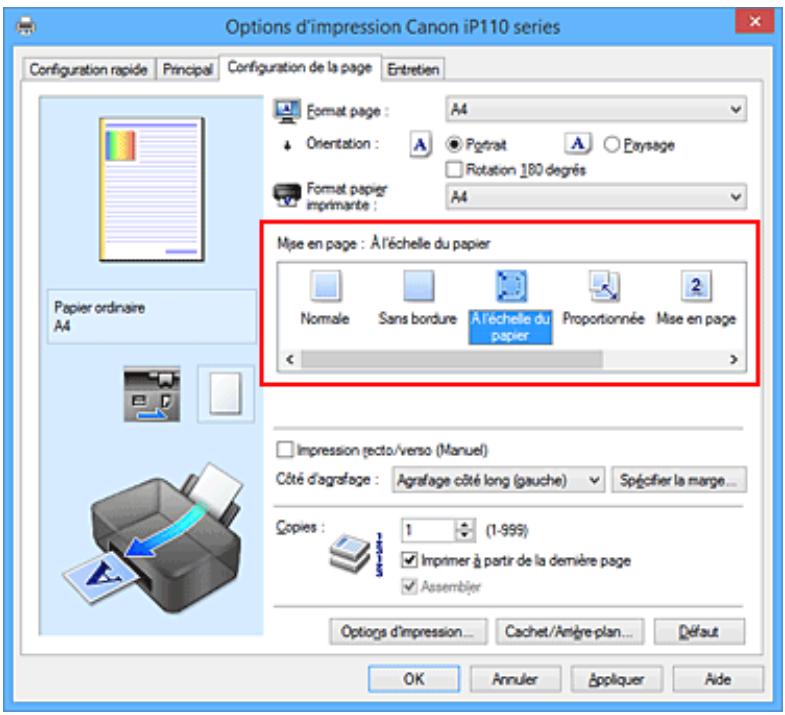Click the paper source tray icon
Image resolution: width=785 pixels, height=715 pixels.
(x=152, y=394)
